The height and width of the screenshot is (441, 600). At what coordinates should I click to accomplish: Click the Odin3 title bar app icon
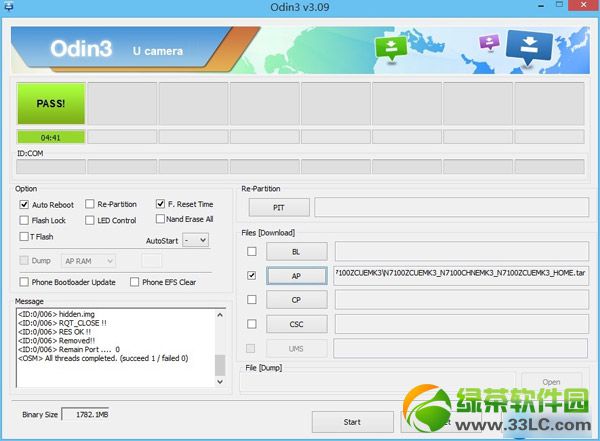click(x=8, y=7)
